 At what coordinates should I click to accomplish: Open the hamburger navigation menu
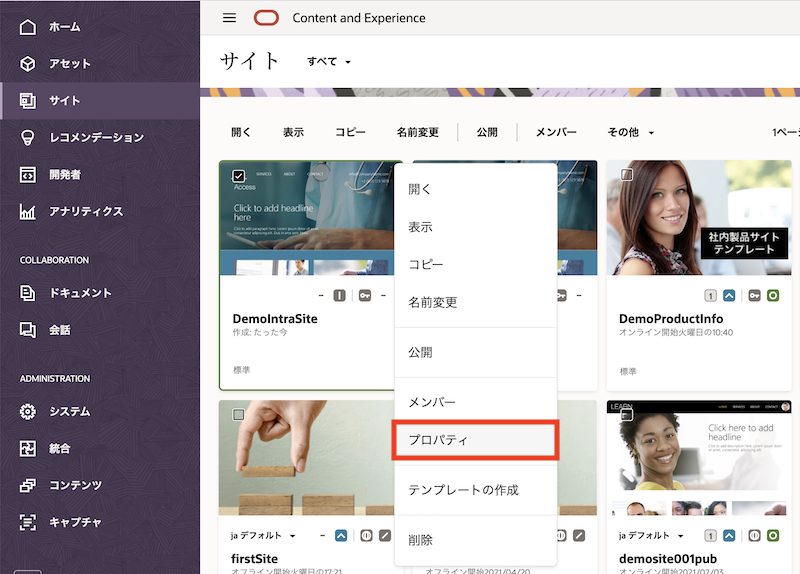(x=229, y=18)
